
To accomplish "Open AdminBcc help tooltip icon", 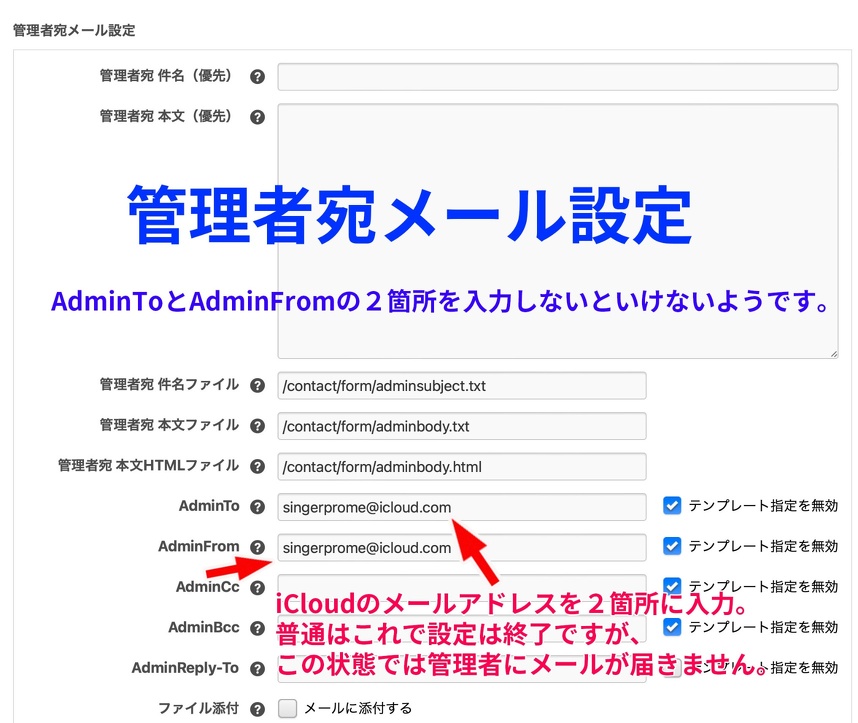I will point(257,628).
